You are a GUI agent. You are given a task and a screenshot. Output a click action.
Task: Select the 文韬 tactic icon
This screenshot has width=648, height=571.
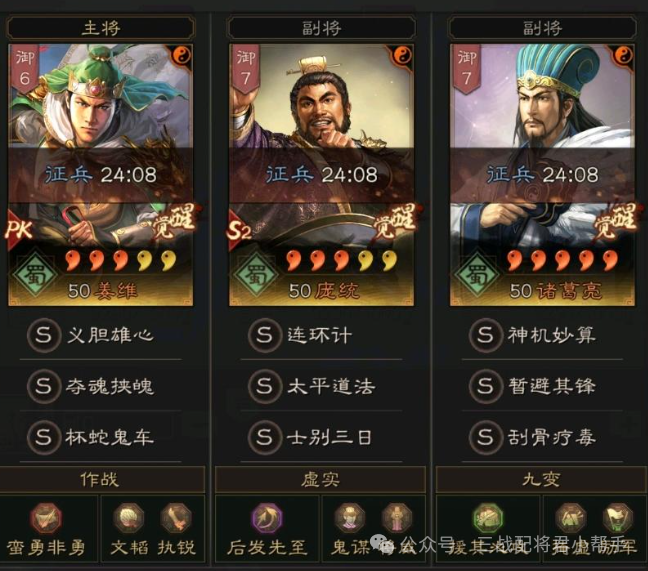click(x=129, y=518)
